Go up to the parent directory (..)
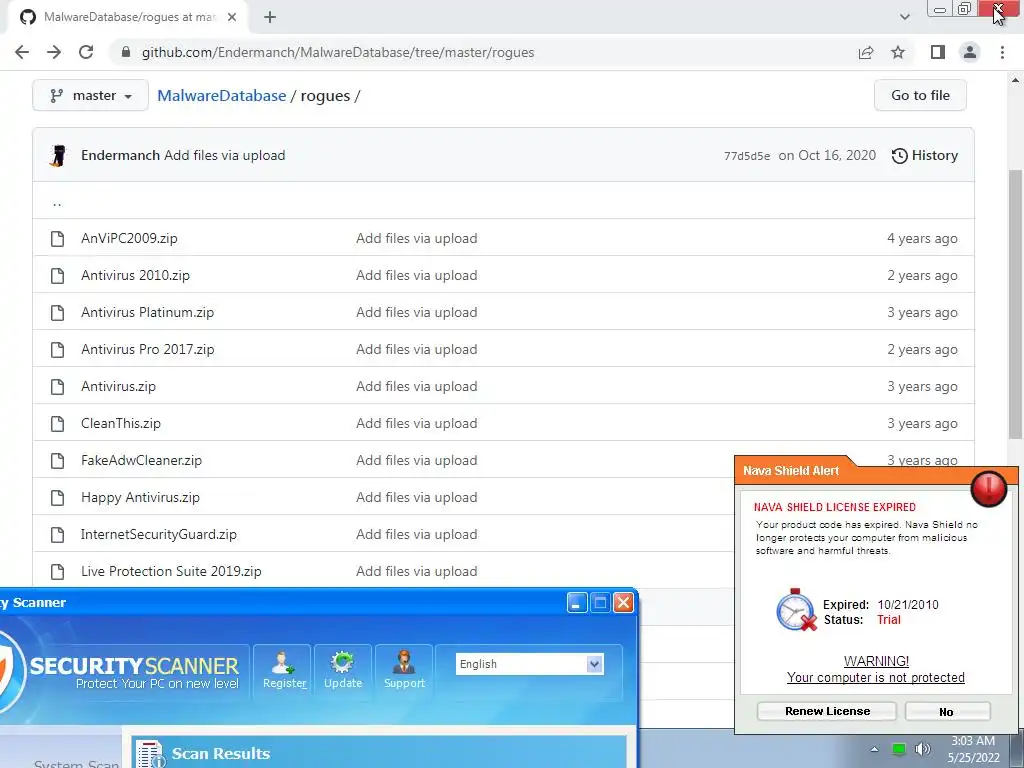The image size is (1024, 768). pos(57,203)
